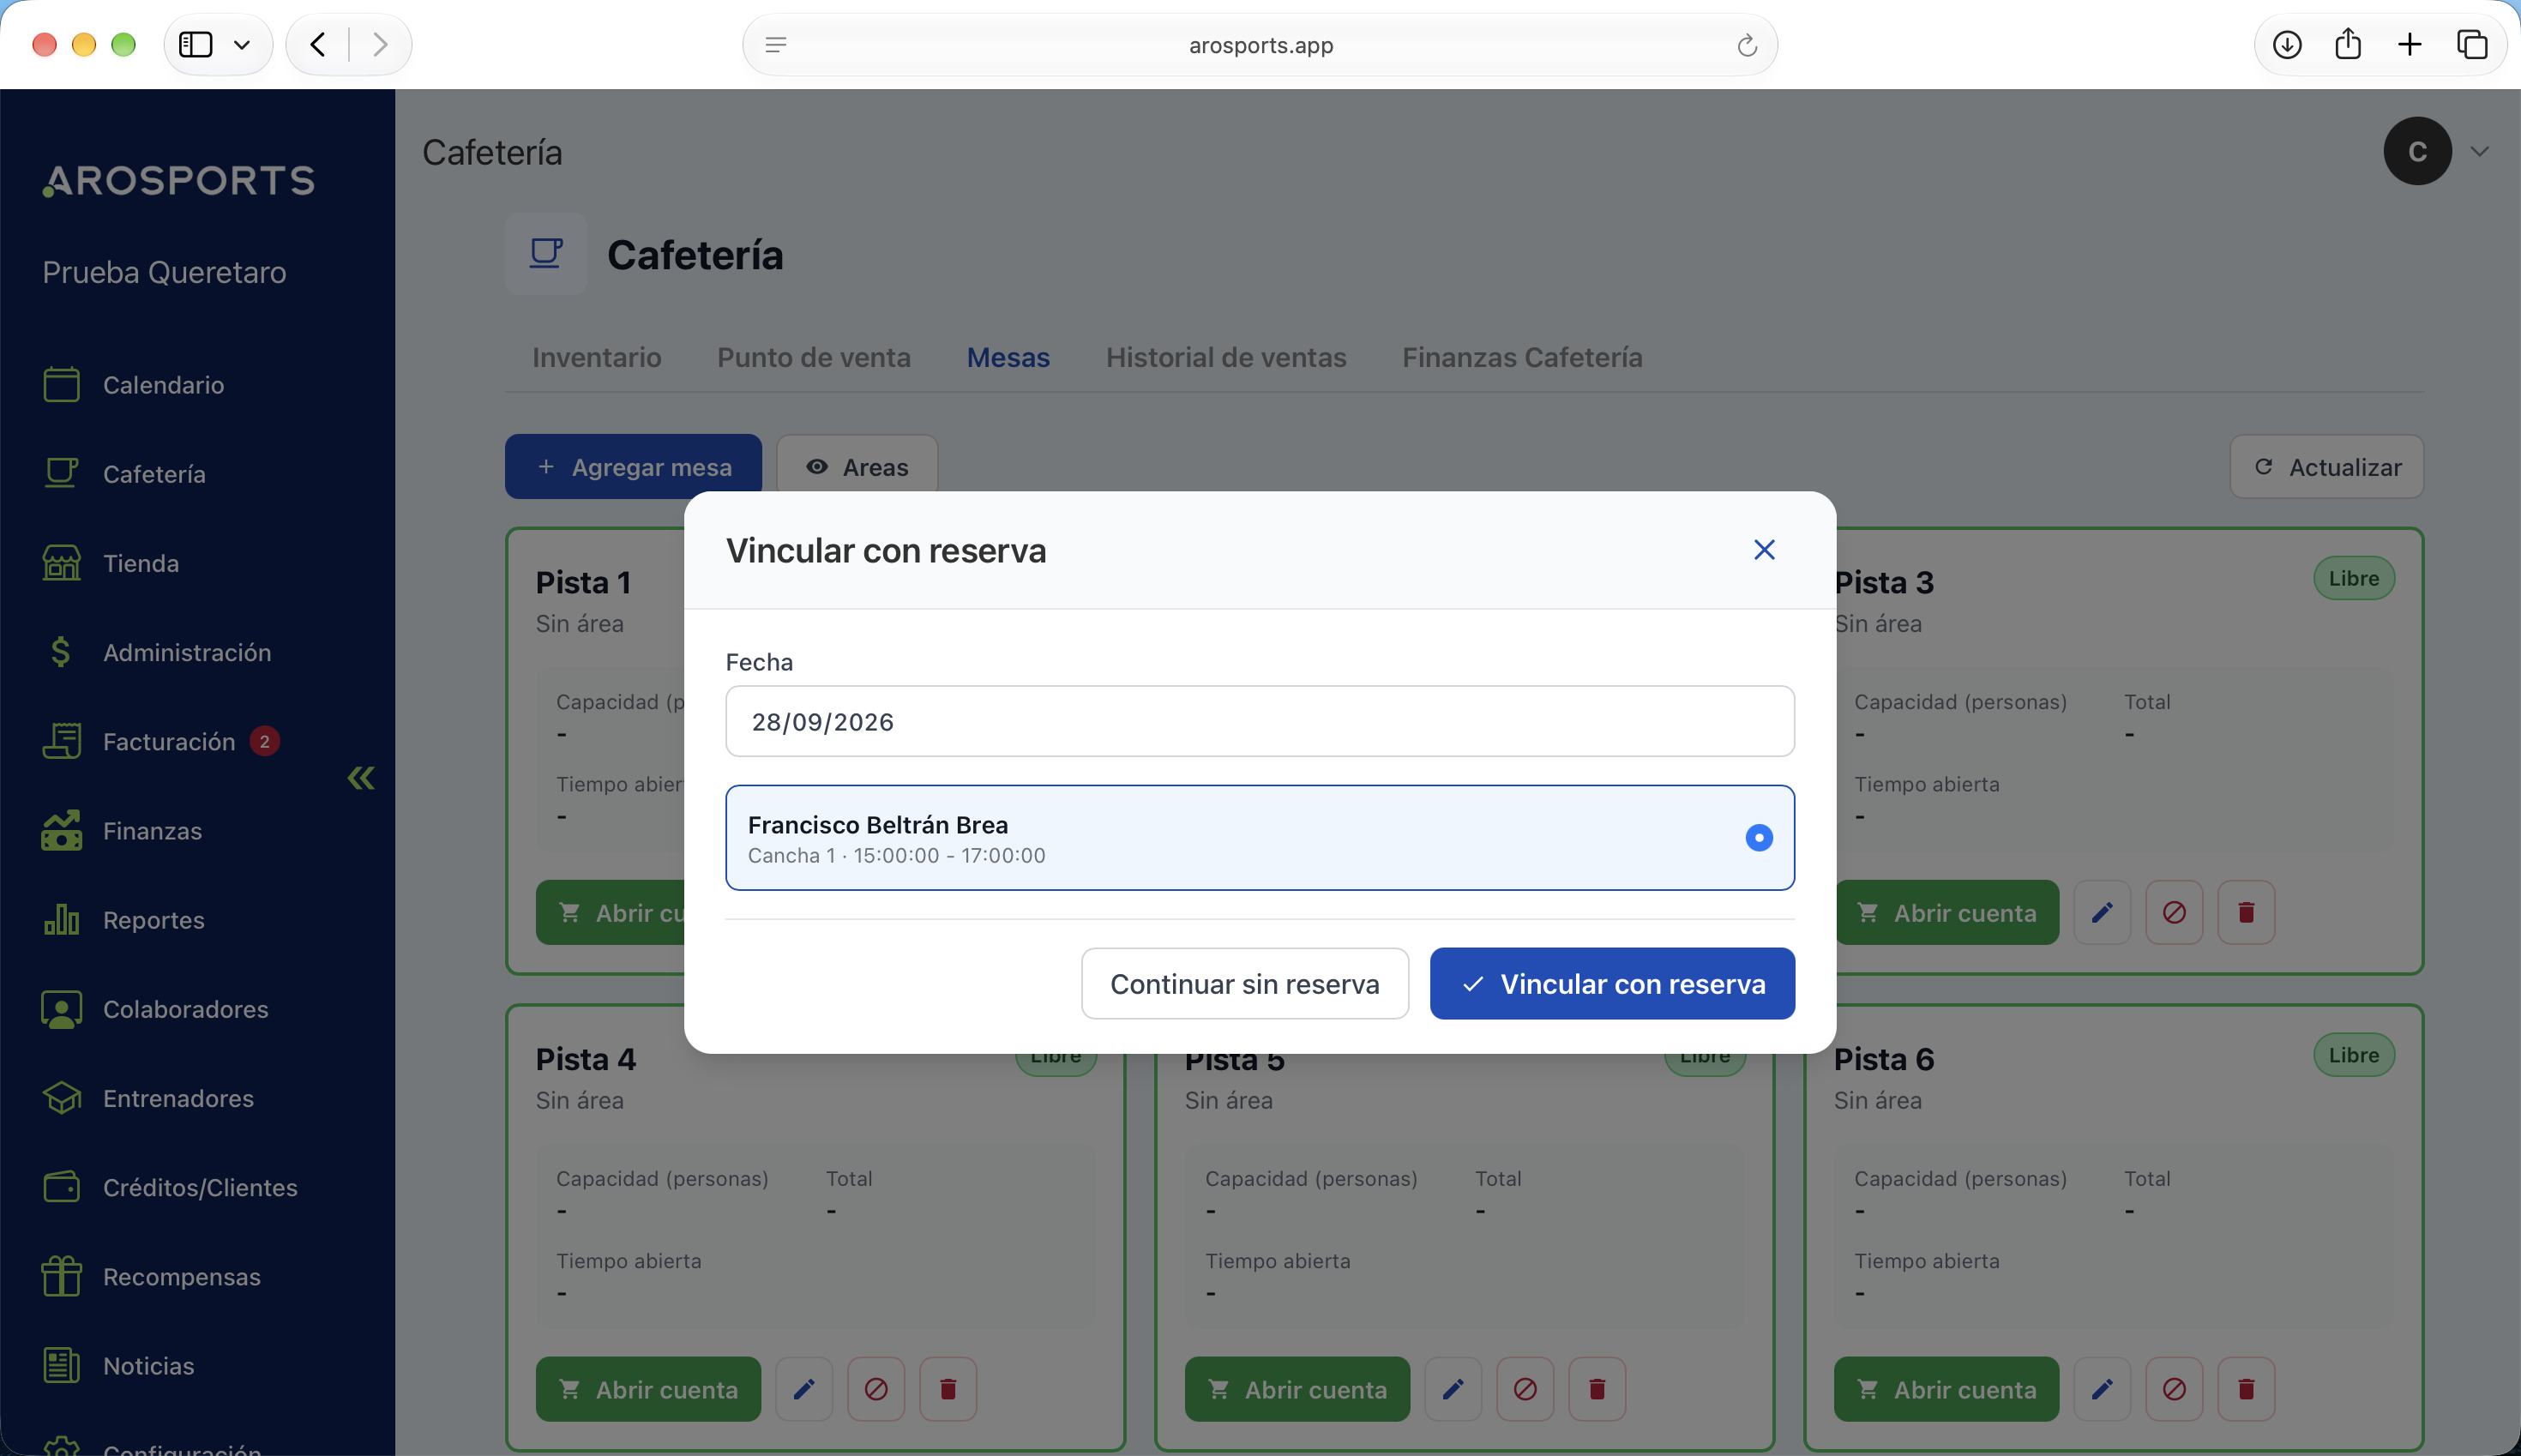Click the AROSPORTS logo
Viewport: 2521px width, 1456px height.
tap(179, 180)
